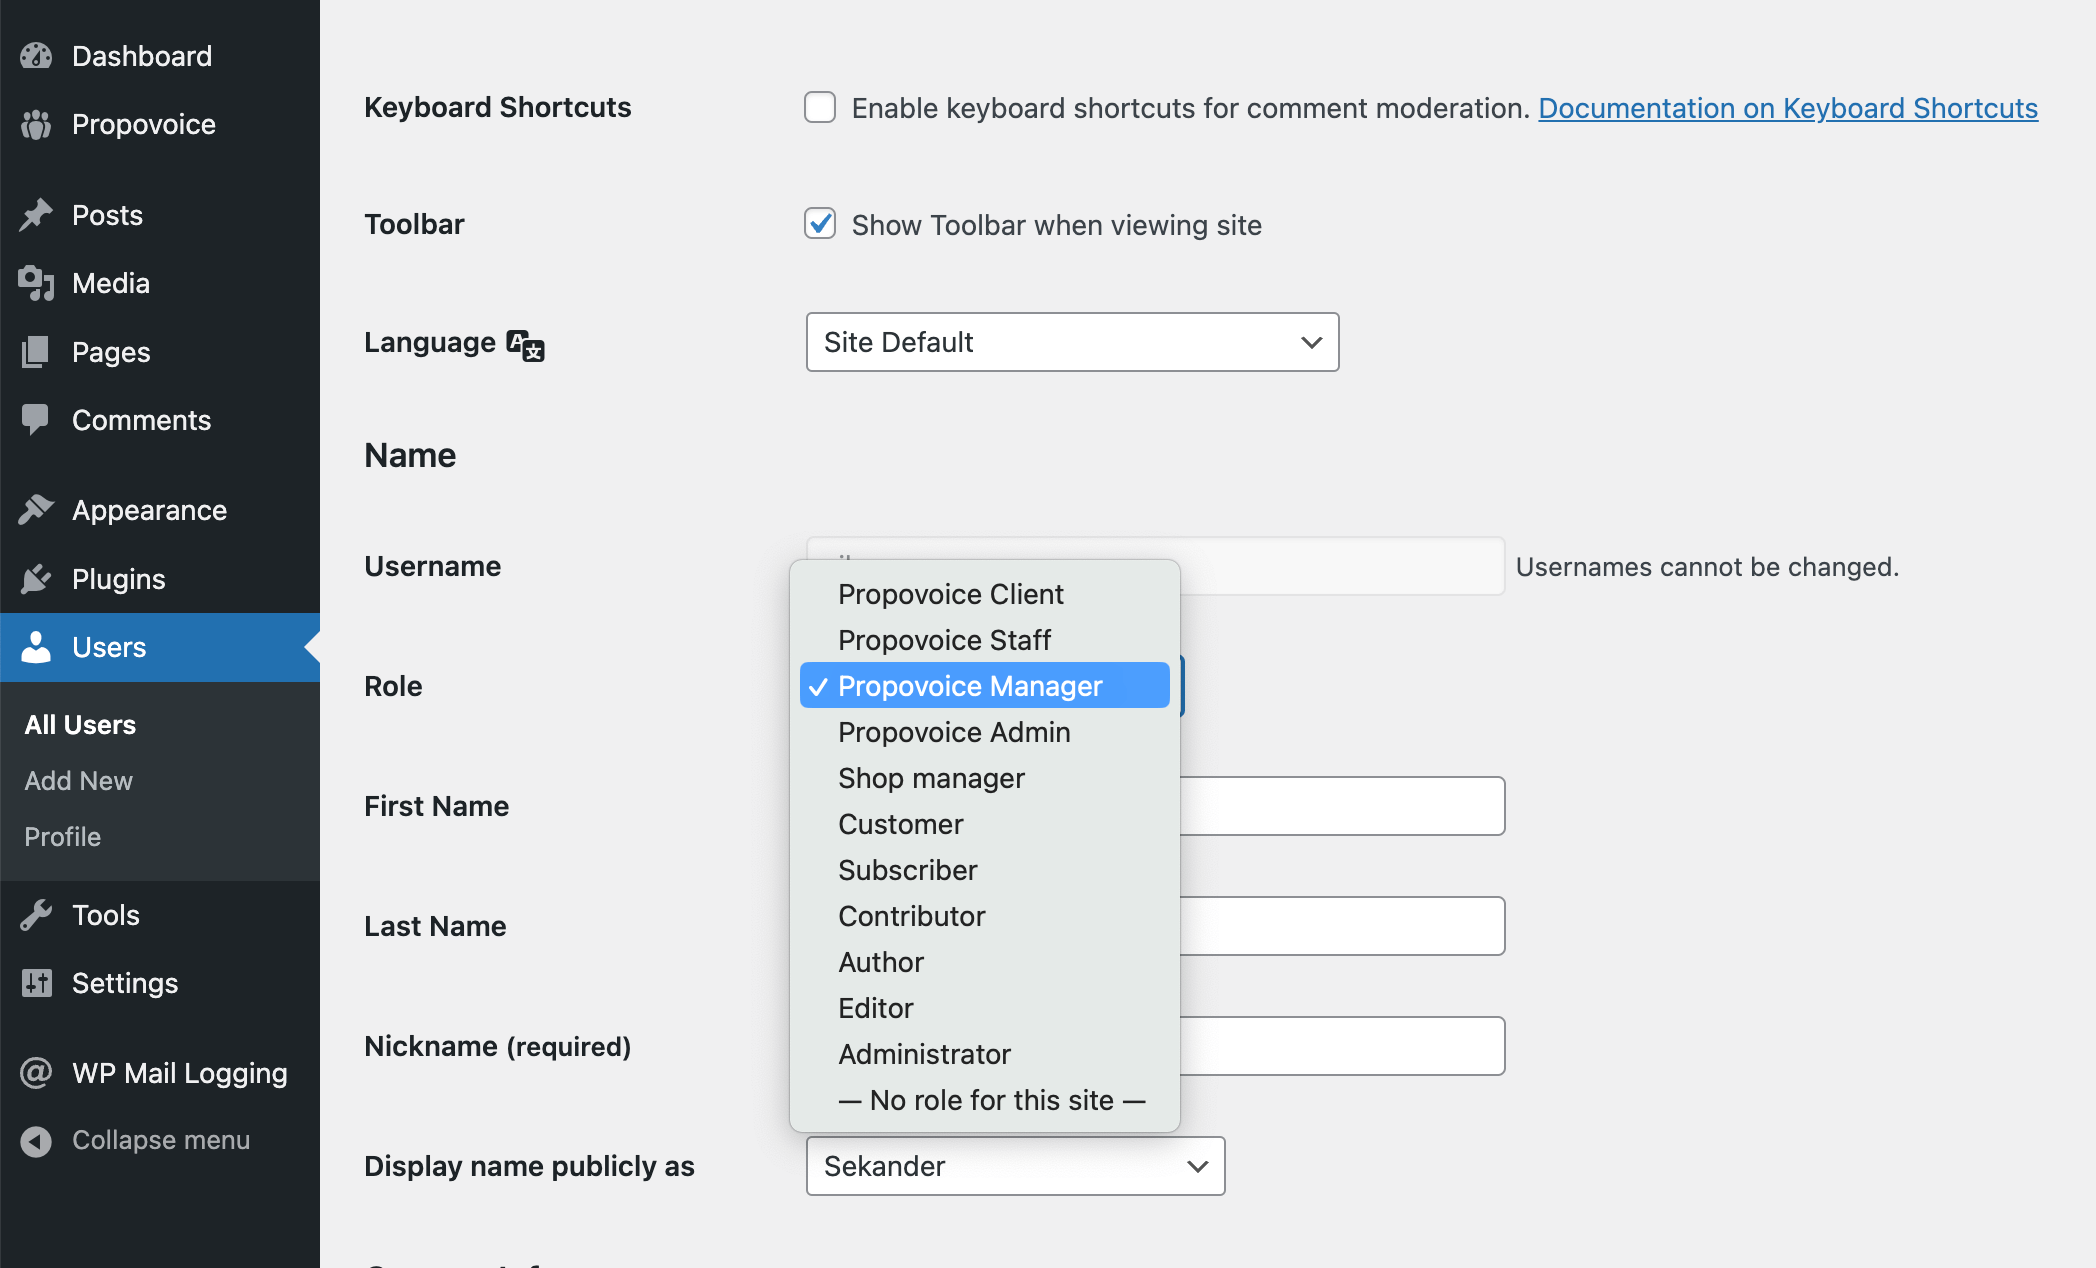The image size is (2096, 1268).
Task: Open All Users submenu link
Action: [80, 725]
